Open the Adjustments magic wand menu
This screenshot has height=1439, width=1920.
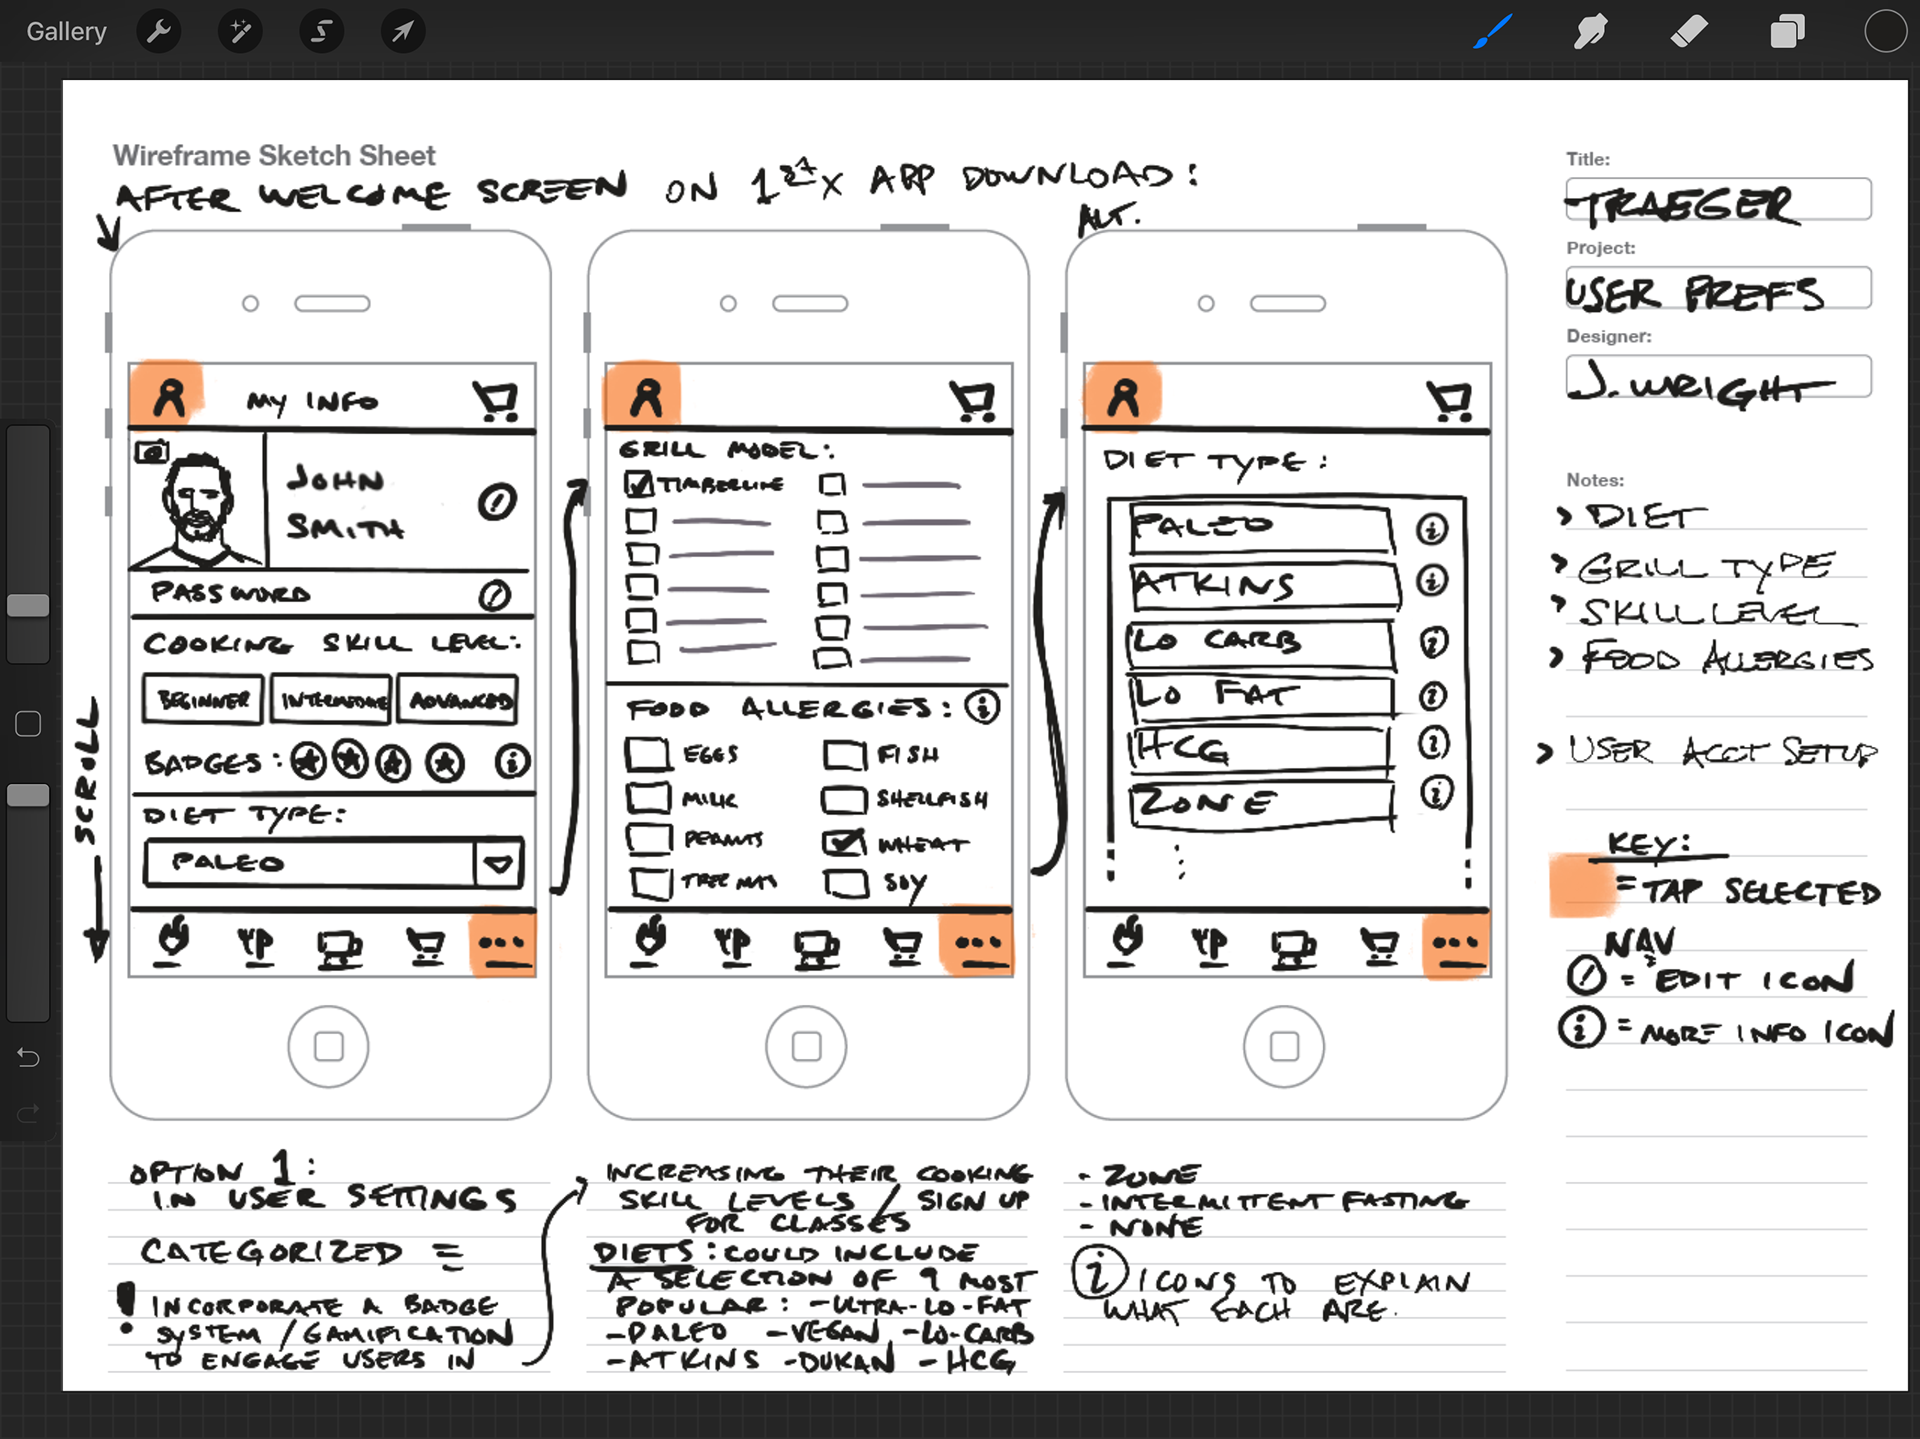[240, 32]
